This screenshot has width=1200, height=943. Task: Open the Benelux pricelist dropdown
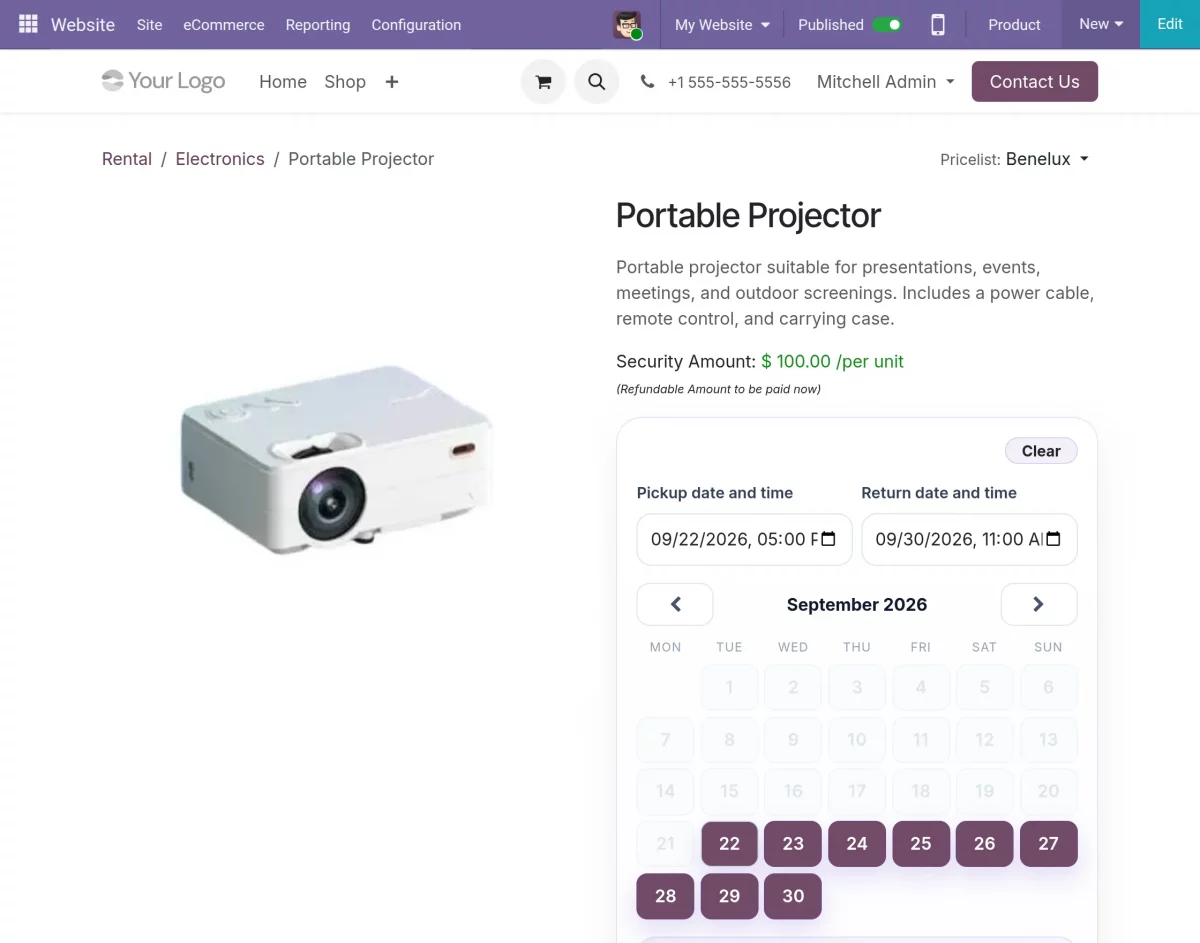pos(1047,159)
